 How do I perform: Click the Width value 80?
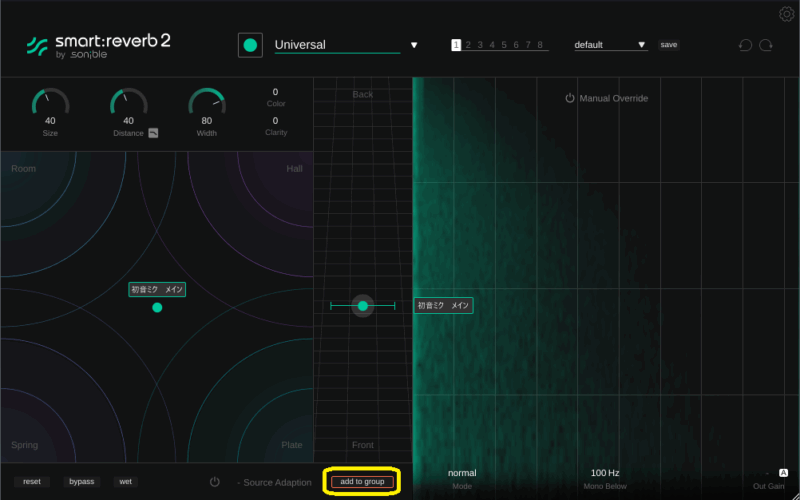pos(207,121)
